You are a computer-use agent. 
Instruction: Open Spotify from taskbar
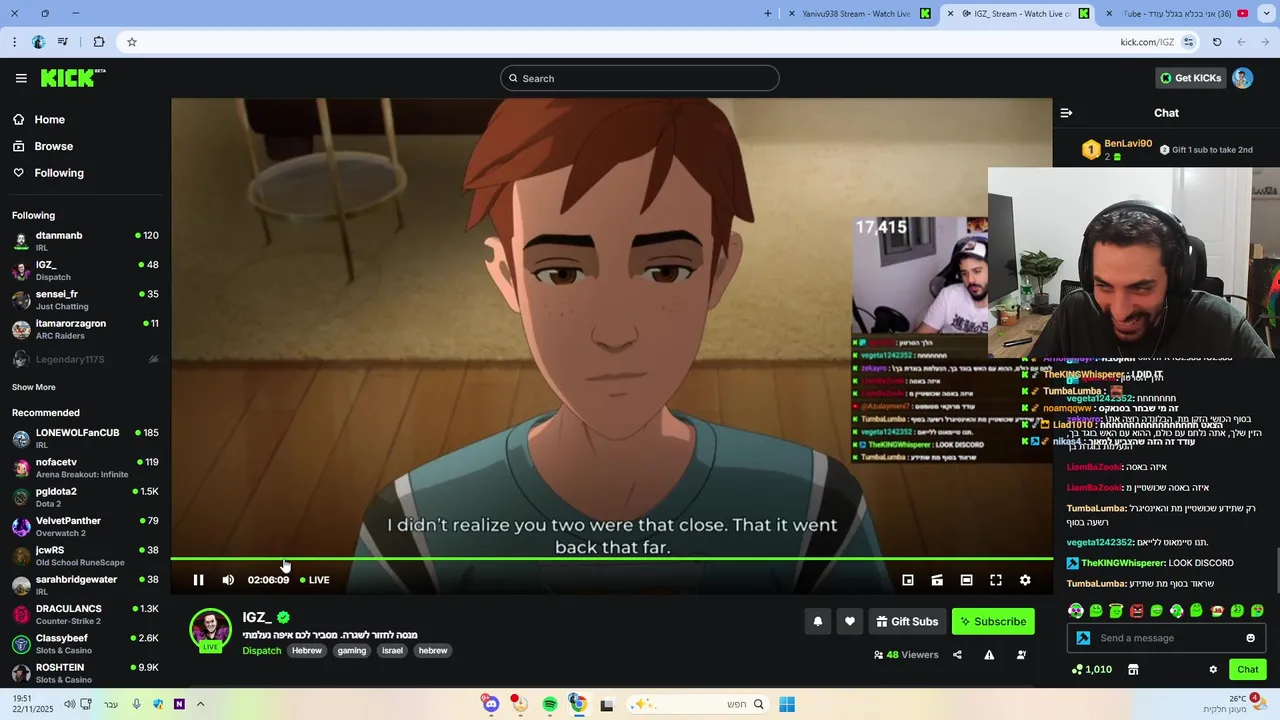550,704
